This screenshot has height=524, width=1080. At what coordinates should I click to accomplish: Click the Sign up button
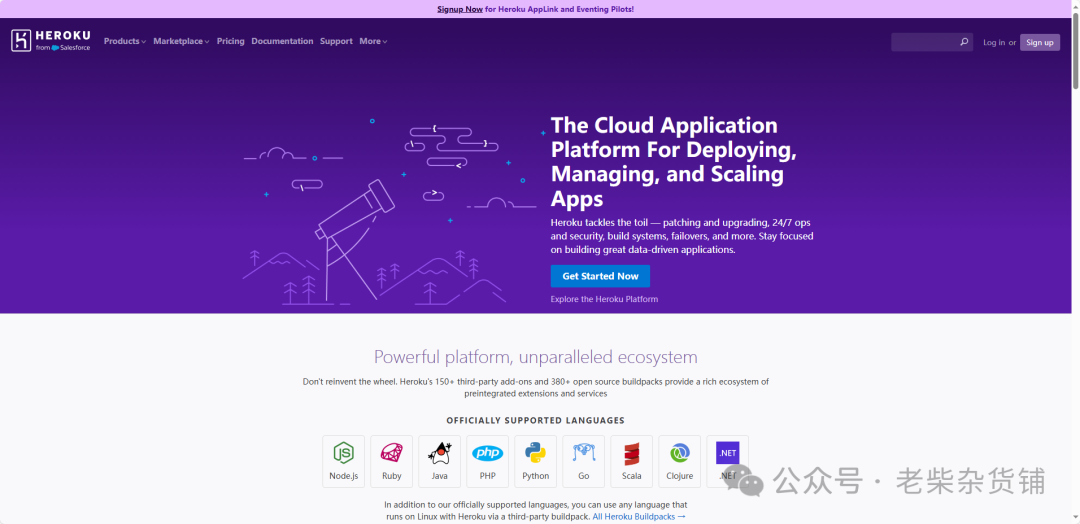click(x=1039, y=42)
